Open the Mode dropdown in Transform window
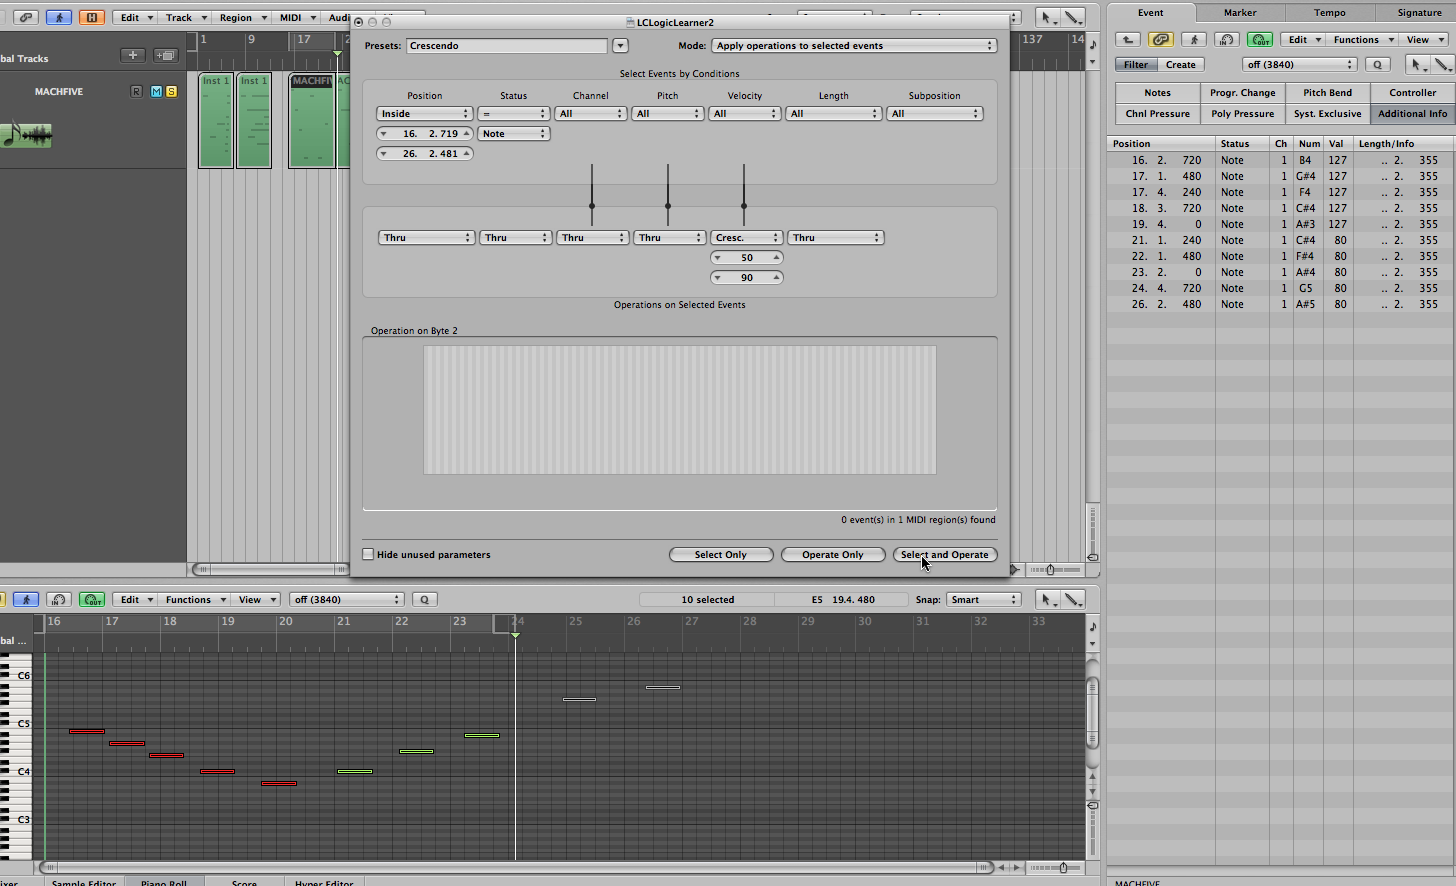Screen dimensions: 1456x886 pyautogui.click(x=854, y=46)
